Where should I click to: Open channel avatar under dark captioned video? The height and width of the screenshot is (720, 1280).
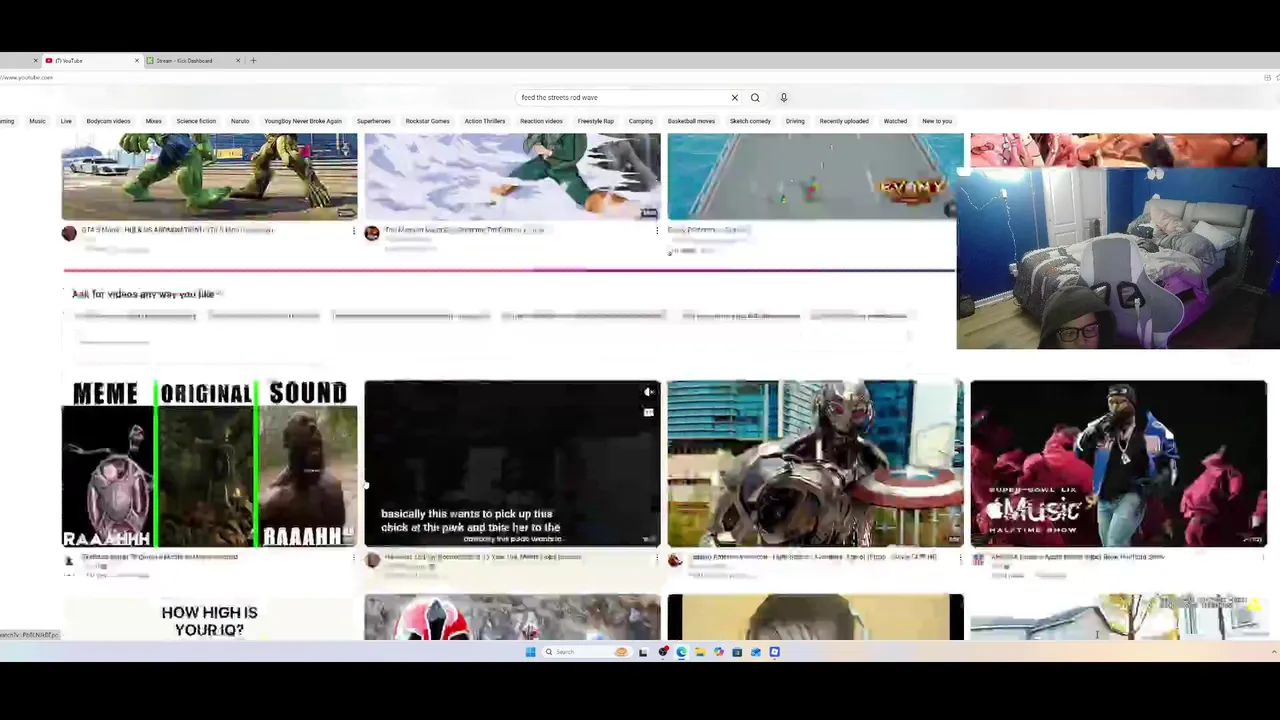coord(372,561)
